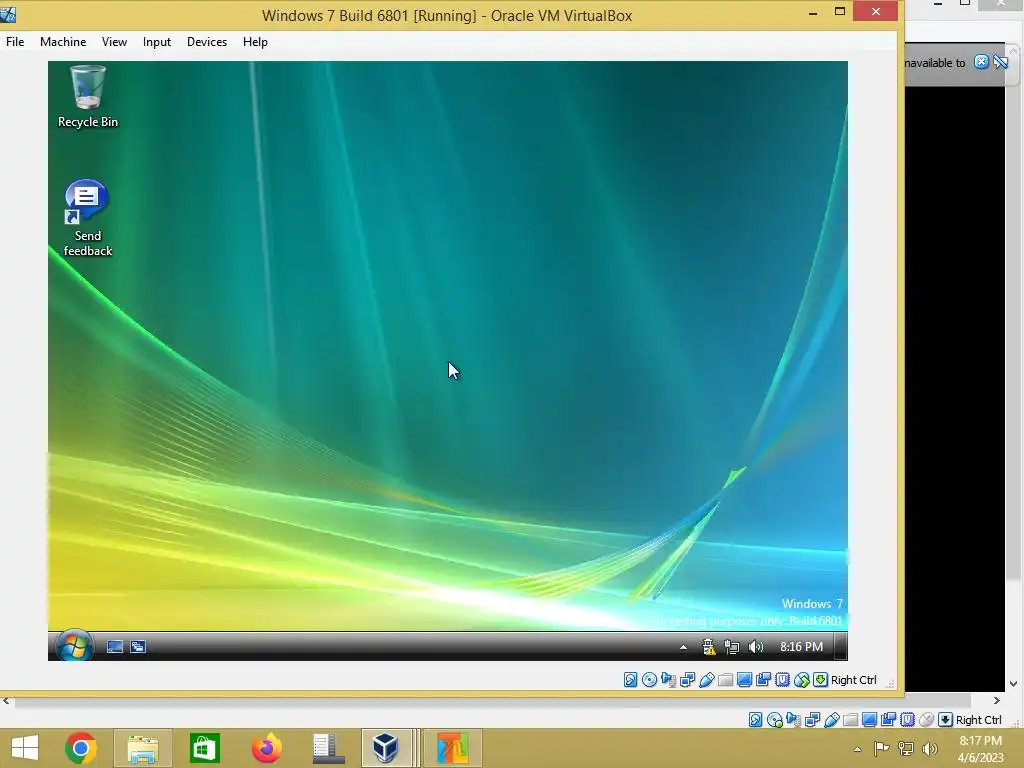
Task: Switch to VirtualBox on the host taskbar
Action: 386,748
